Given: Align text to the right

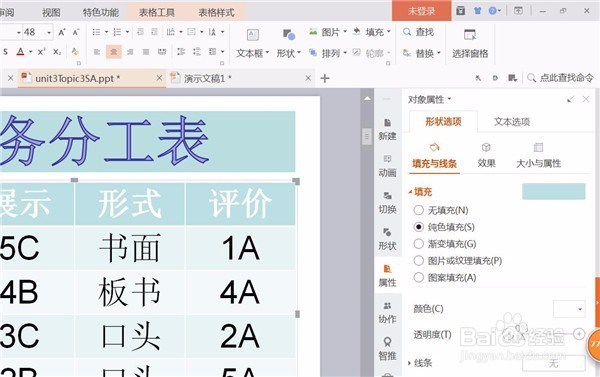Looking at the screenshot, I should click(130, 52).
